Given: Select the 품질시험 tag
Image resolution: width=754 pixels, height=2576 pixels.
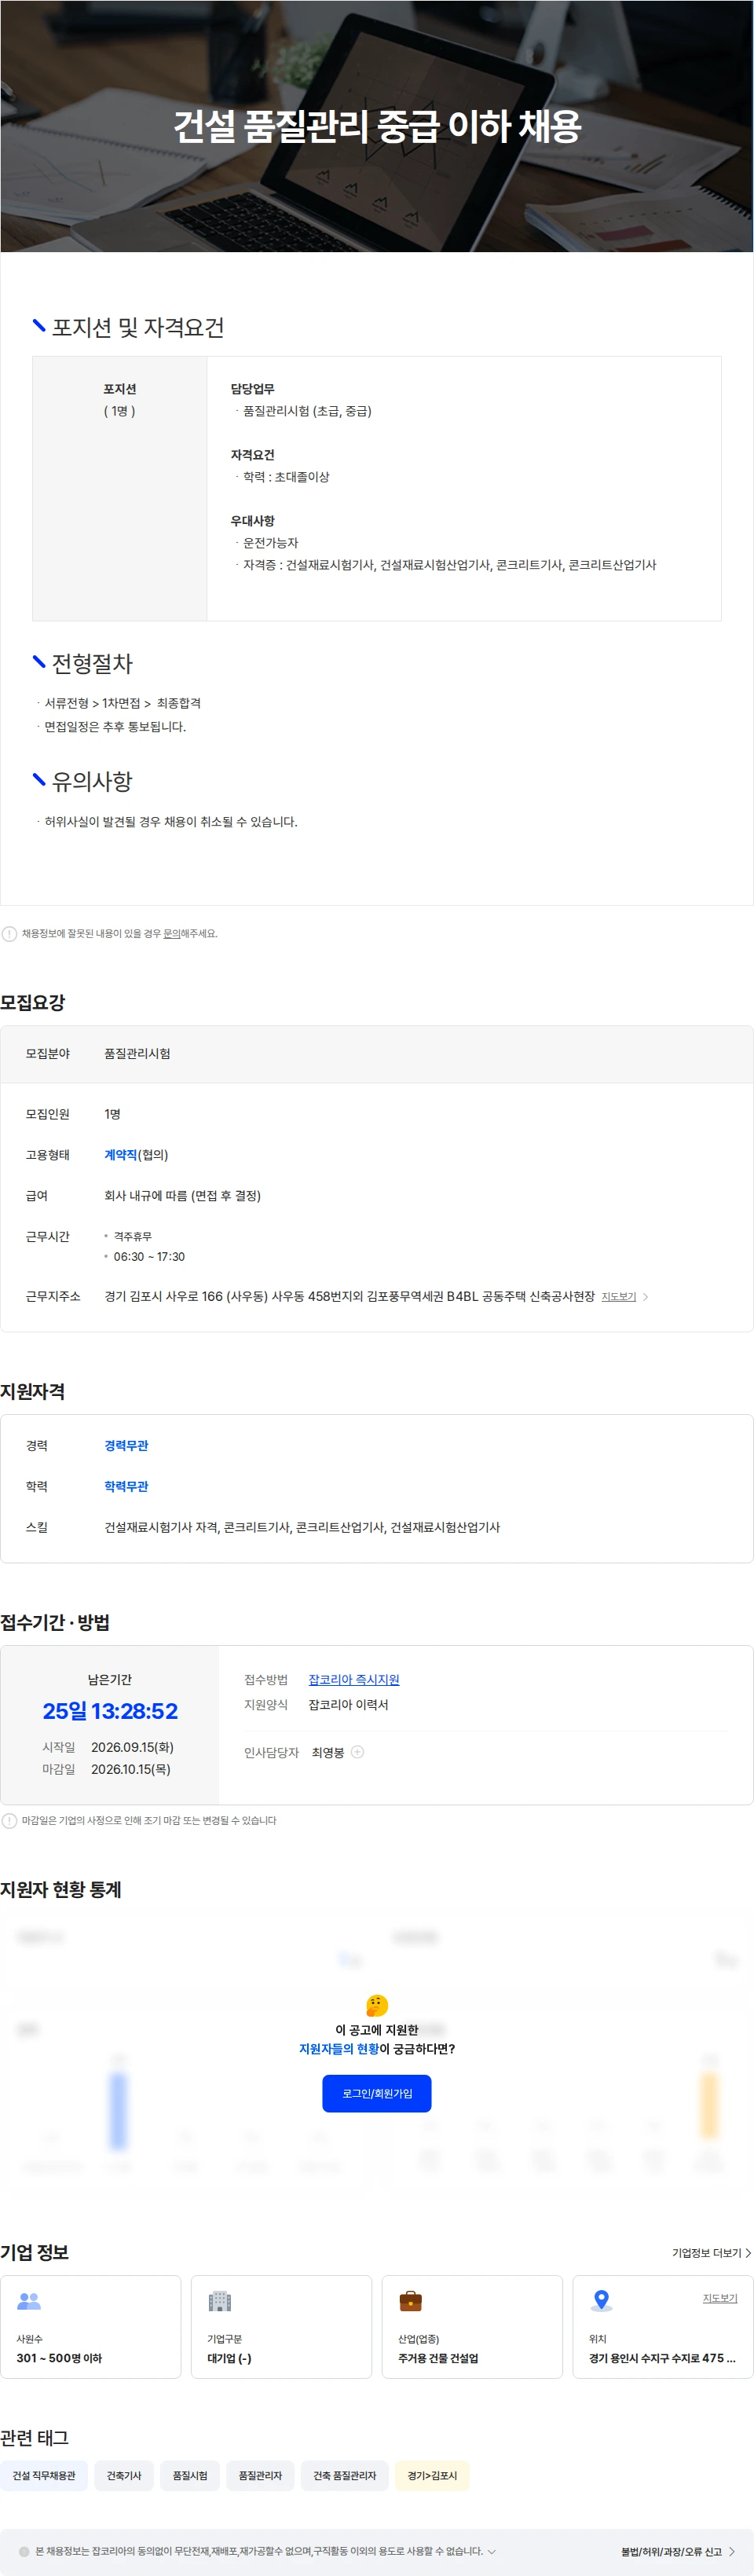Looking at the screenshot, I should pos(190,2475).
